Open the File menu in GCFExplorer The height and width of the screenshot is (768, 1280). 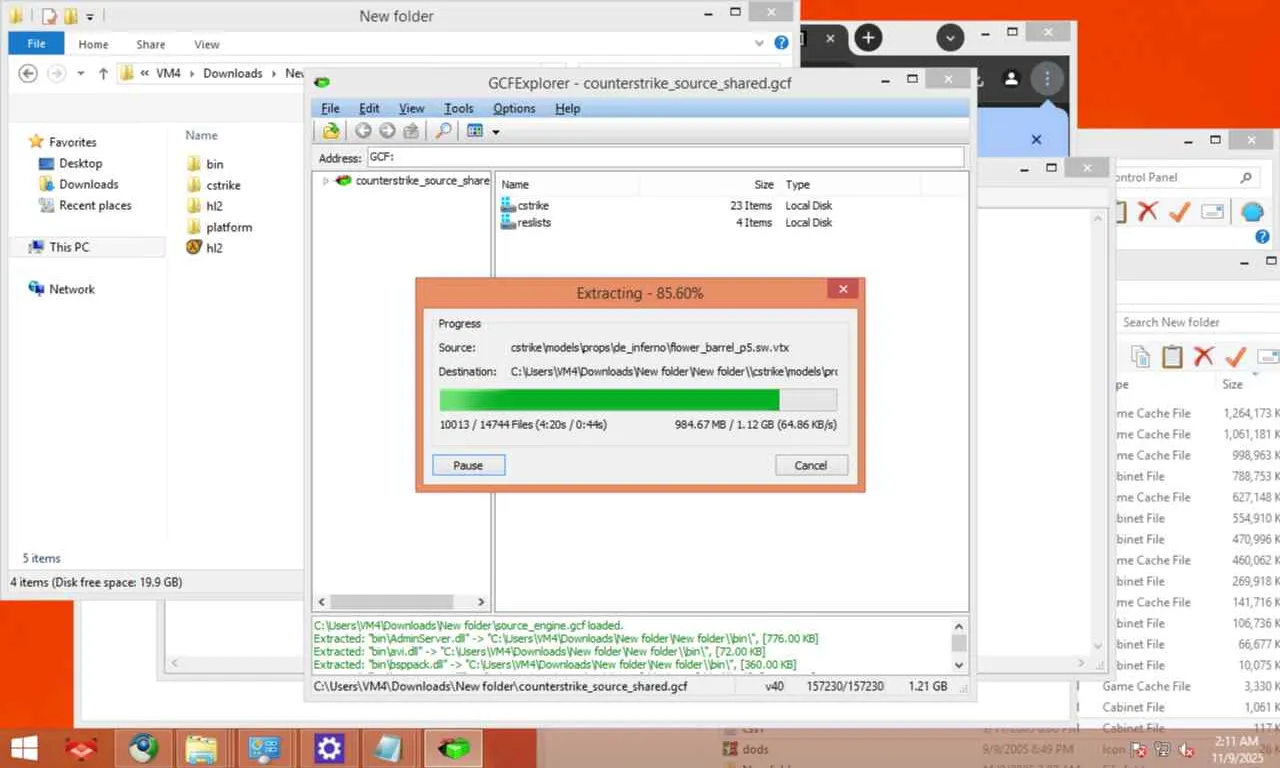(330, 108)
